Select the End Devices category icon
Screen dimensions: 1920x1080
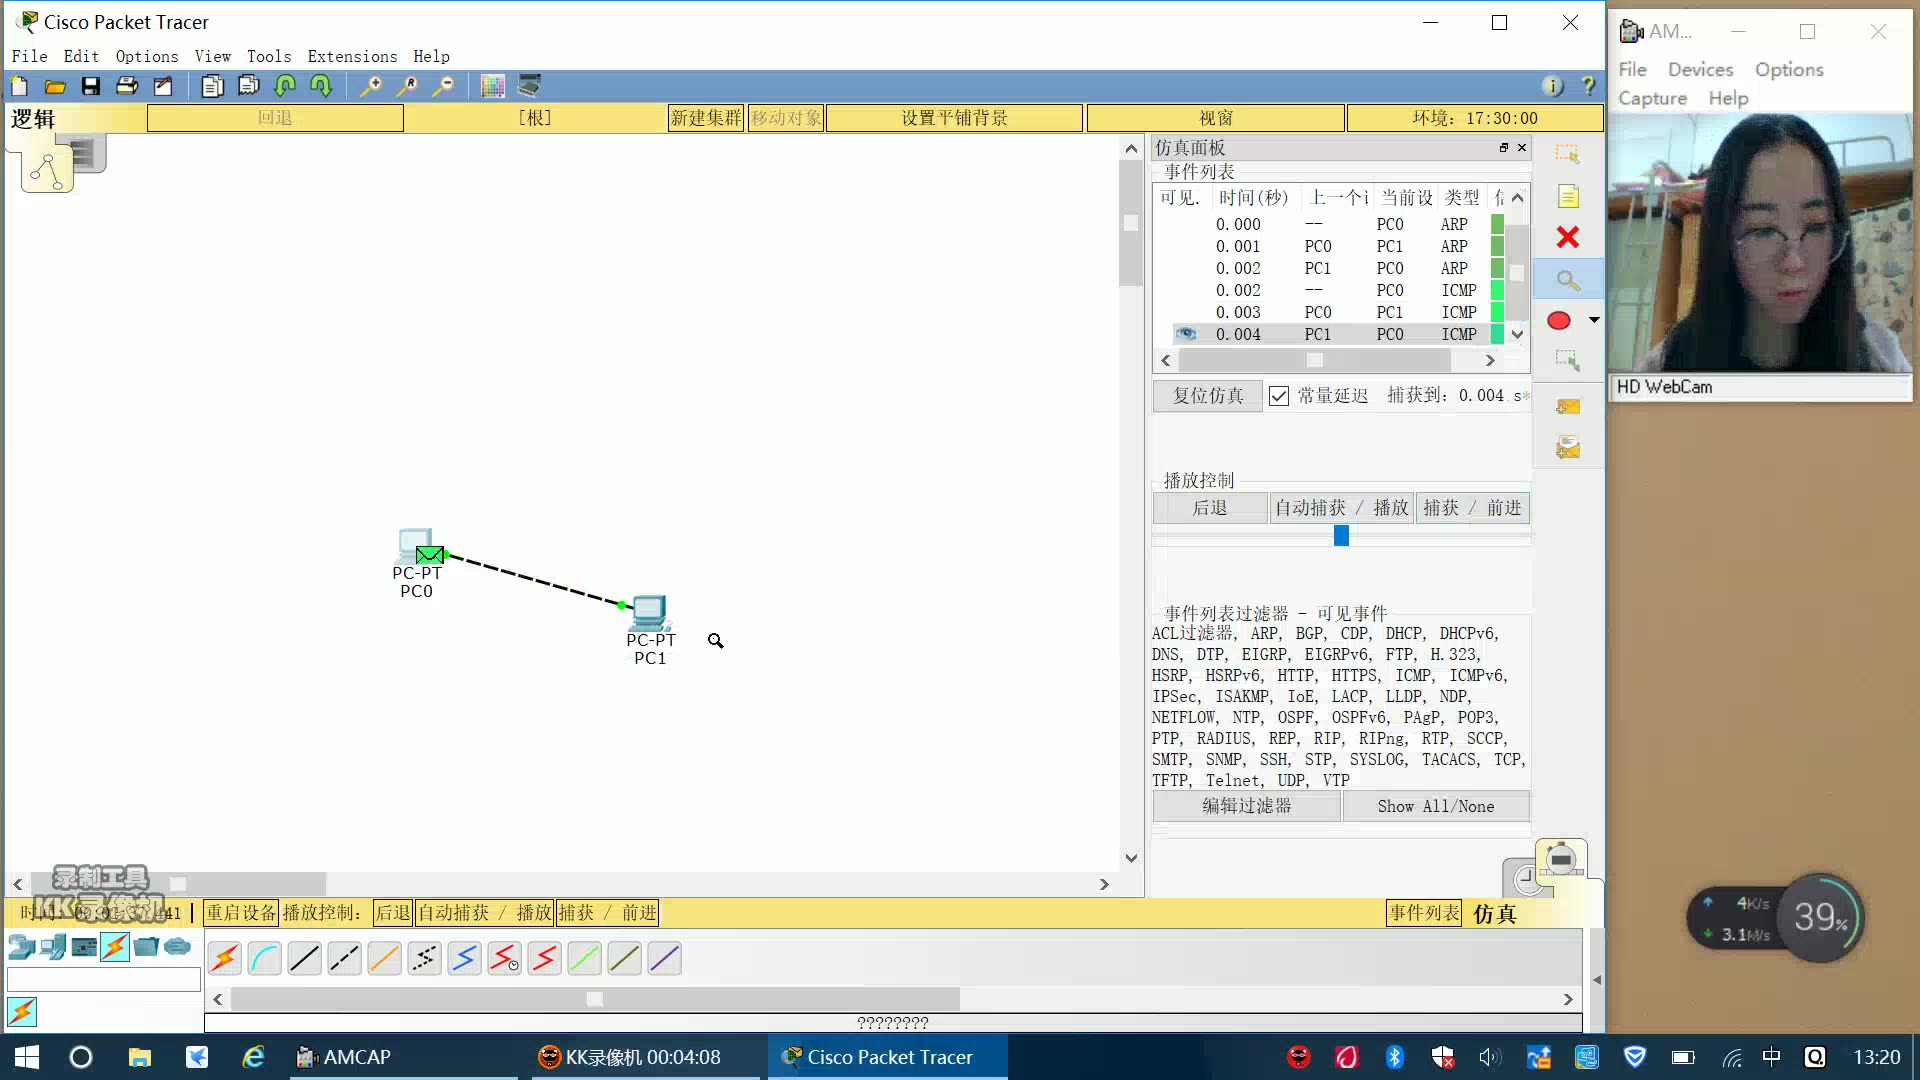tap(53, 946)
